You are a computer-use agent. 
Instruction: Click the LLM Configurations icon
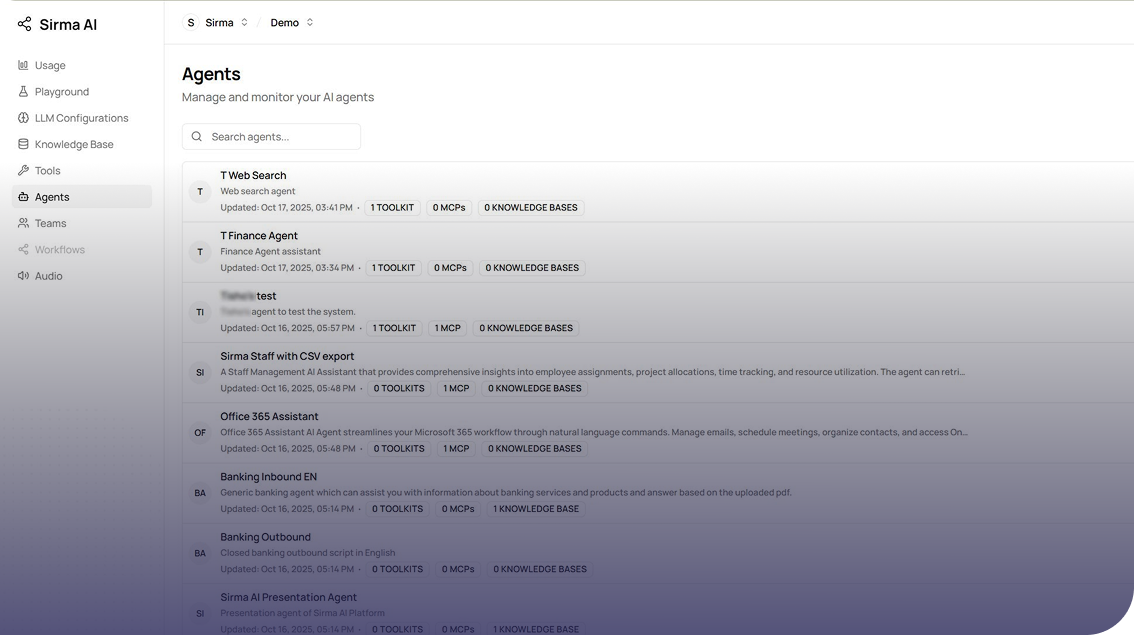[23, 118]
